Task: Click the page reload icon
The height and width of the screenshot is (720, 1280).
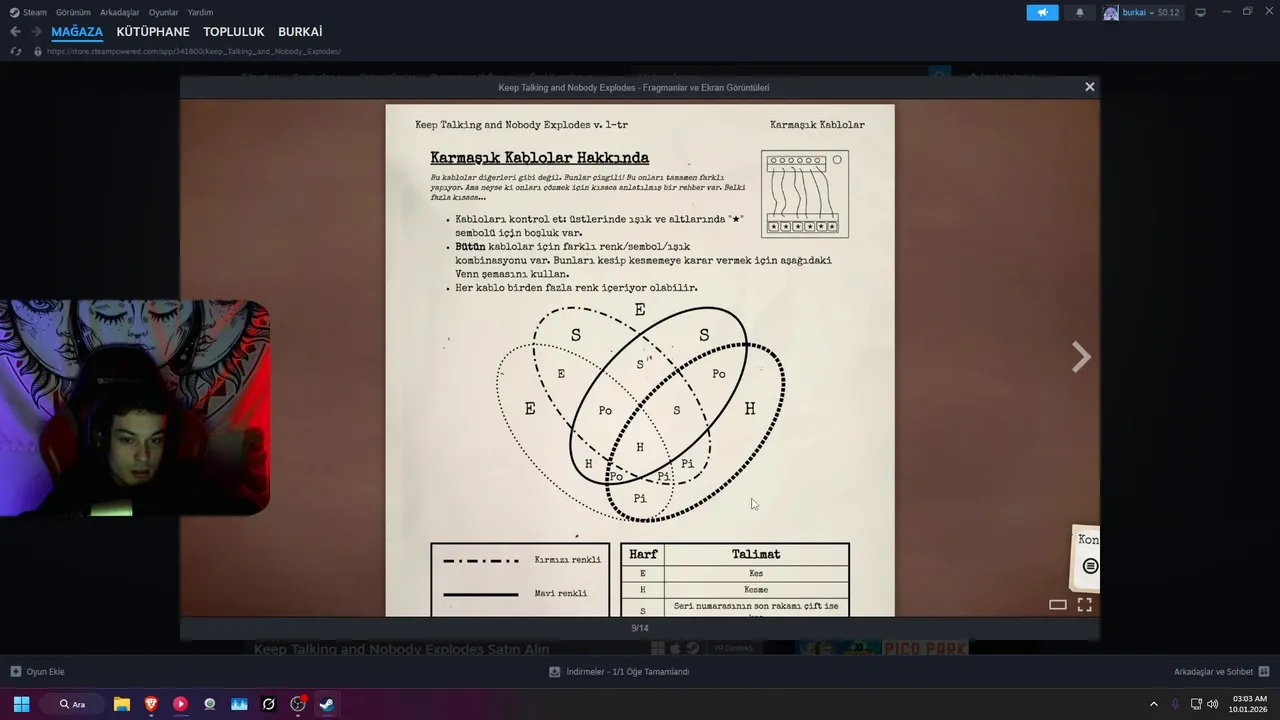Action: pyautogui.click(x=15, y=51)
